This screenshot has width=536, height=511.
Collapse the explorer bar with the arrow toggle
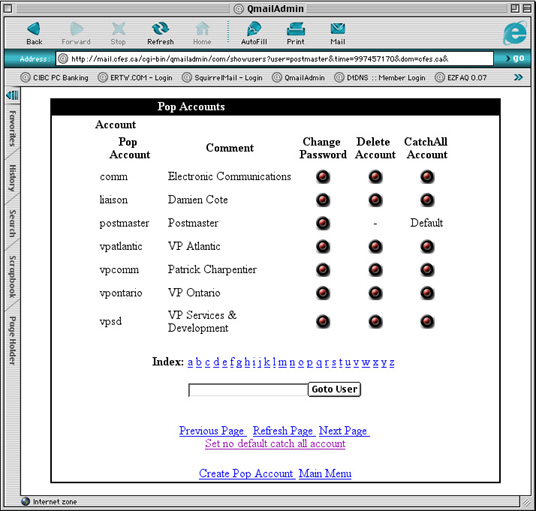[x=12, y=95]
